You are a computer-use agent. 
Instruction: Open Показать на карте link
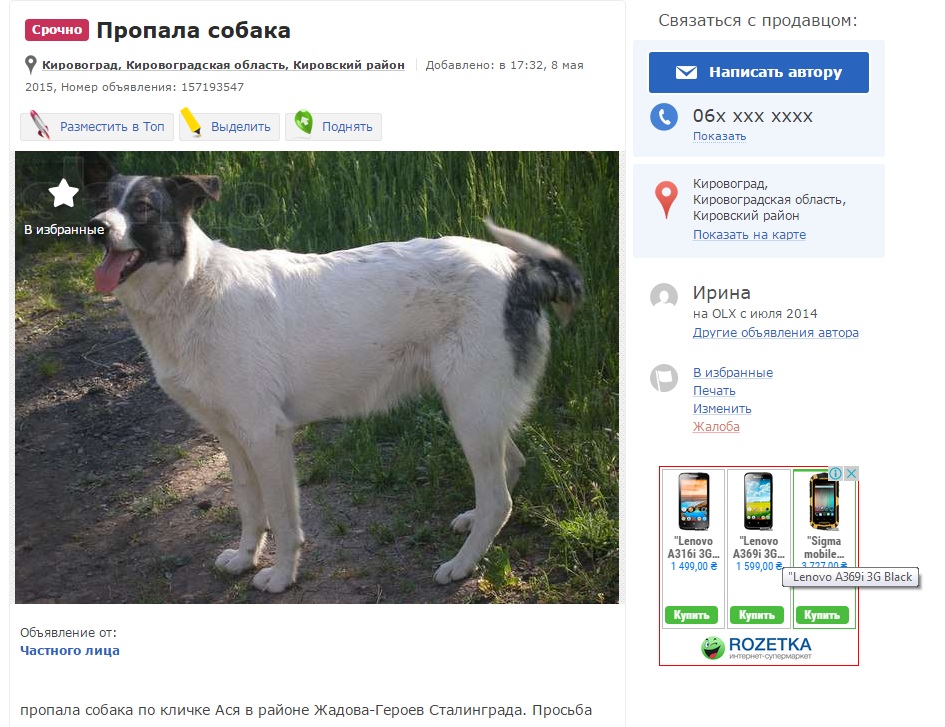tap(749, 234)
